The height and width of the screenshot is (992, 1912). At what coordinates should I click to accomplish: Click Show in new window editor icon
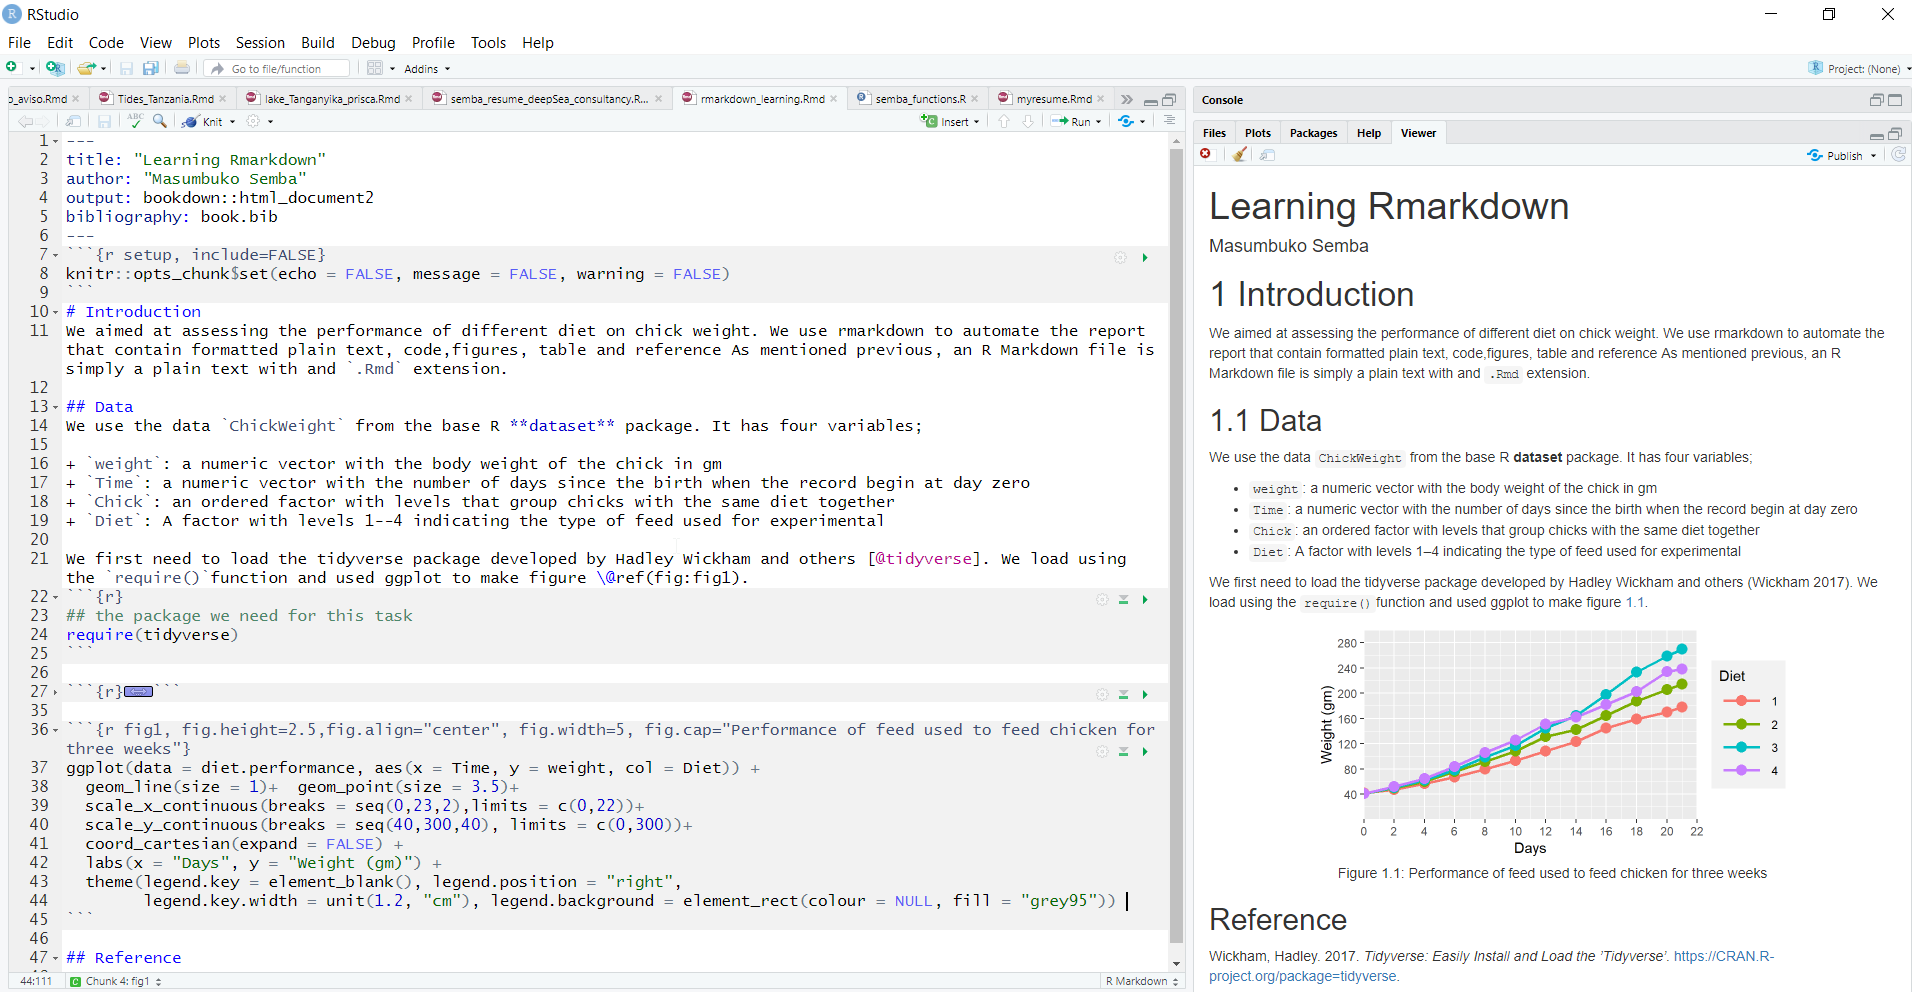[x=73, y=121]
